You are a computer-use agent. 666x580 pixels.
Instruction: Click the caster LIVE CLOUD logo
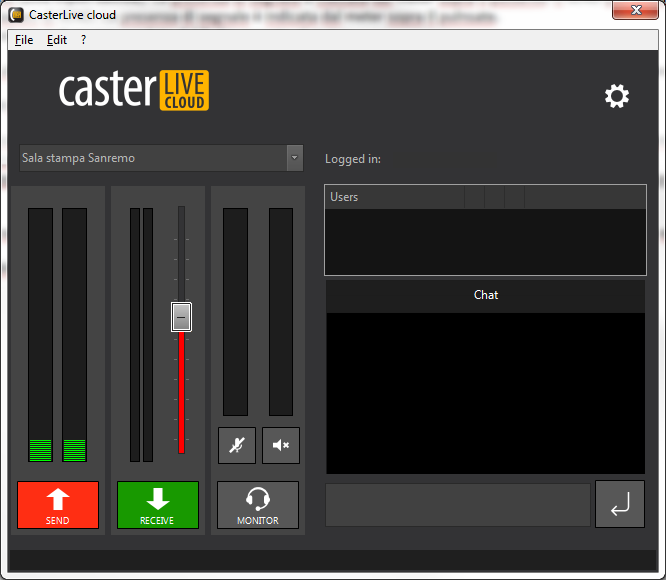[134, 90]
